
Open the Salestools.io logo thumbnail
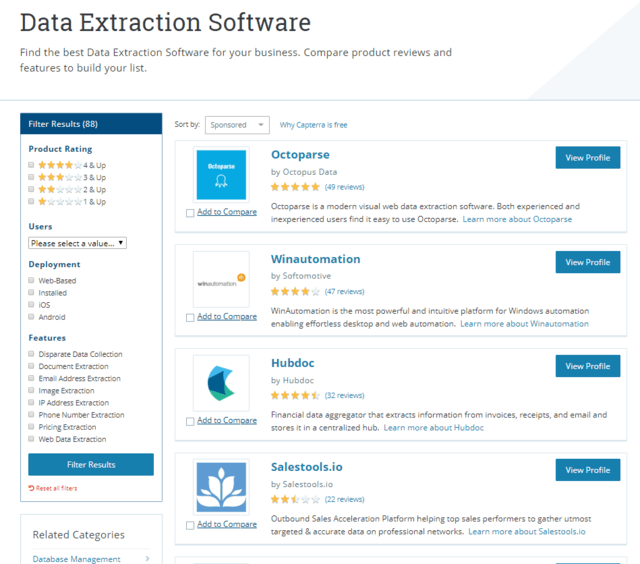coord(221,487)
